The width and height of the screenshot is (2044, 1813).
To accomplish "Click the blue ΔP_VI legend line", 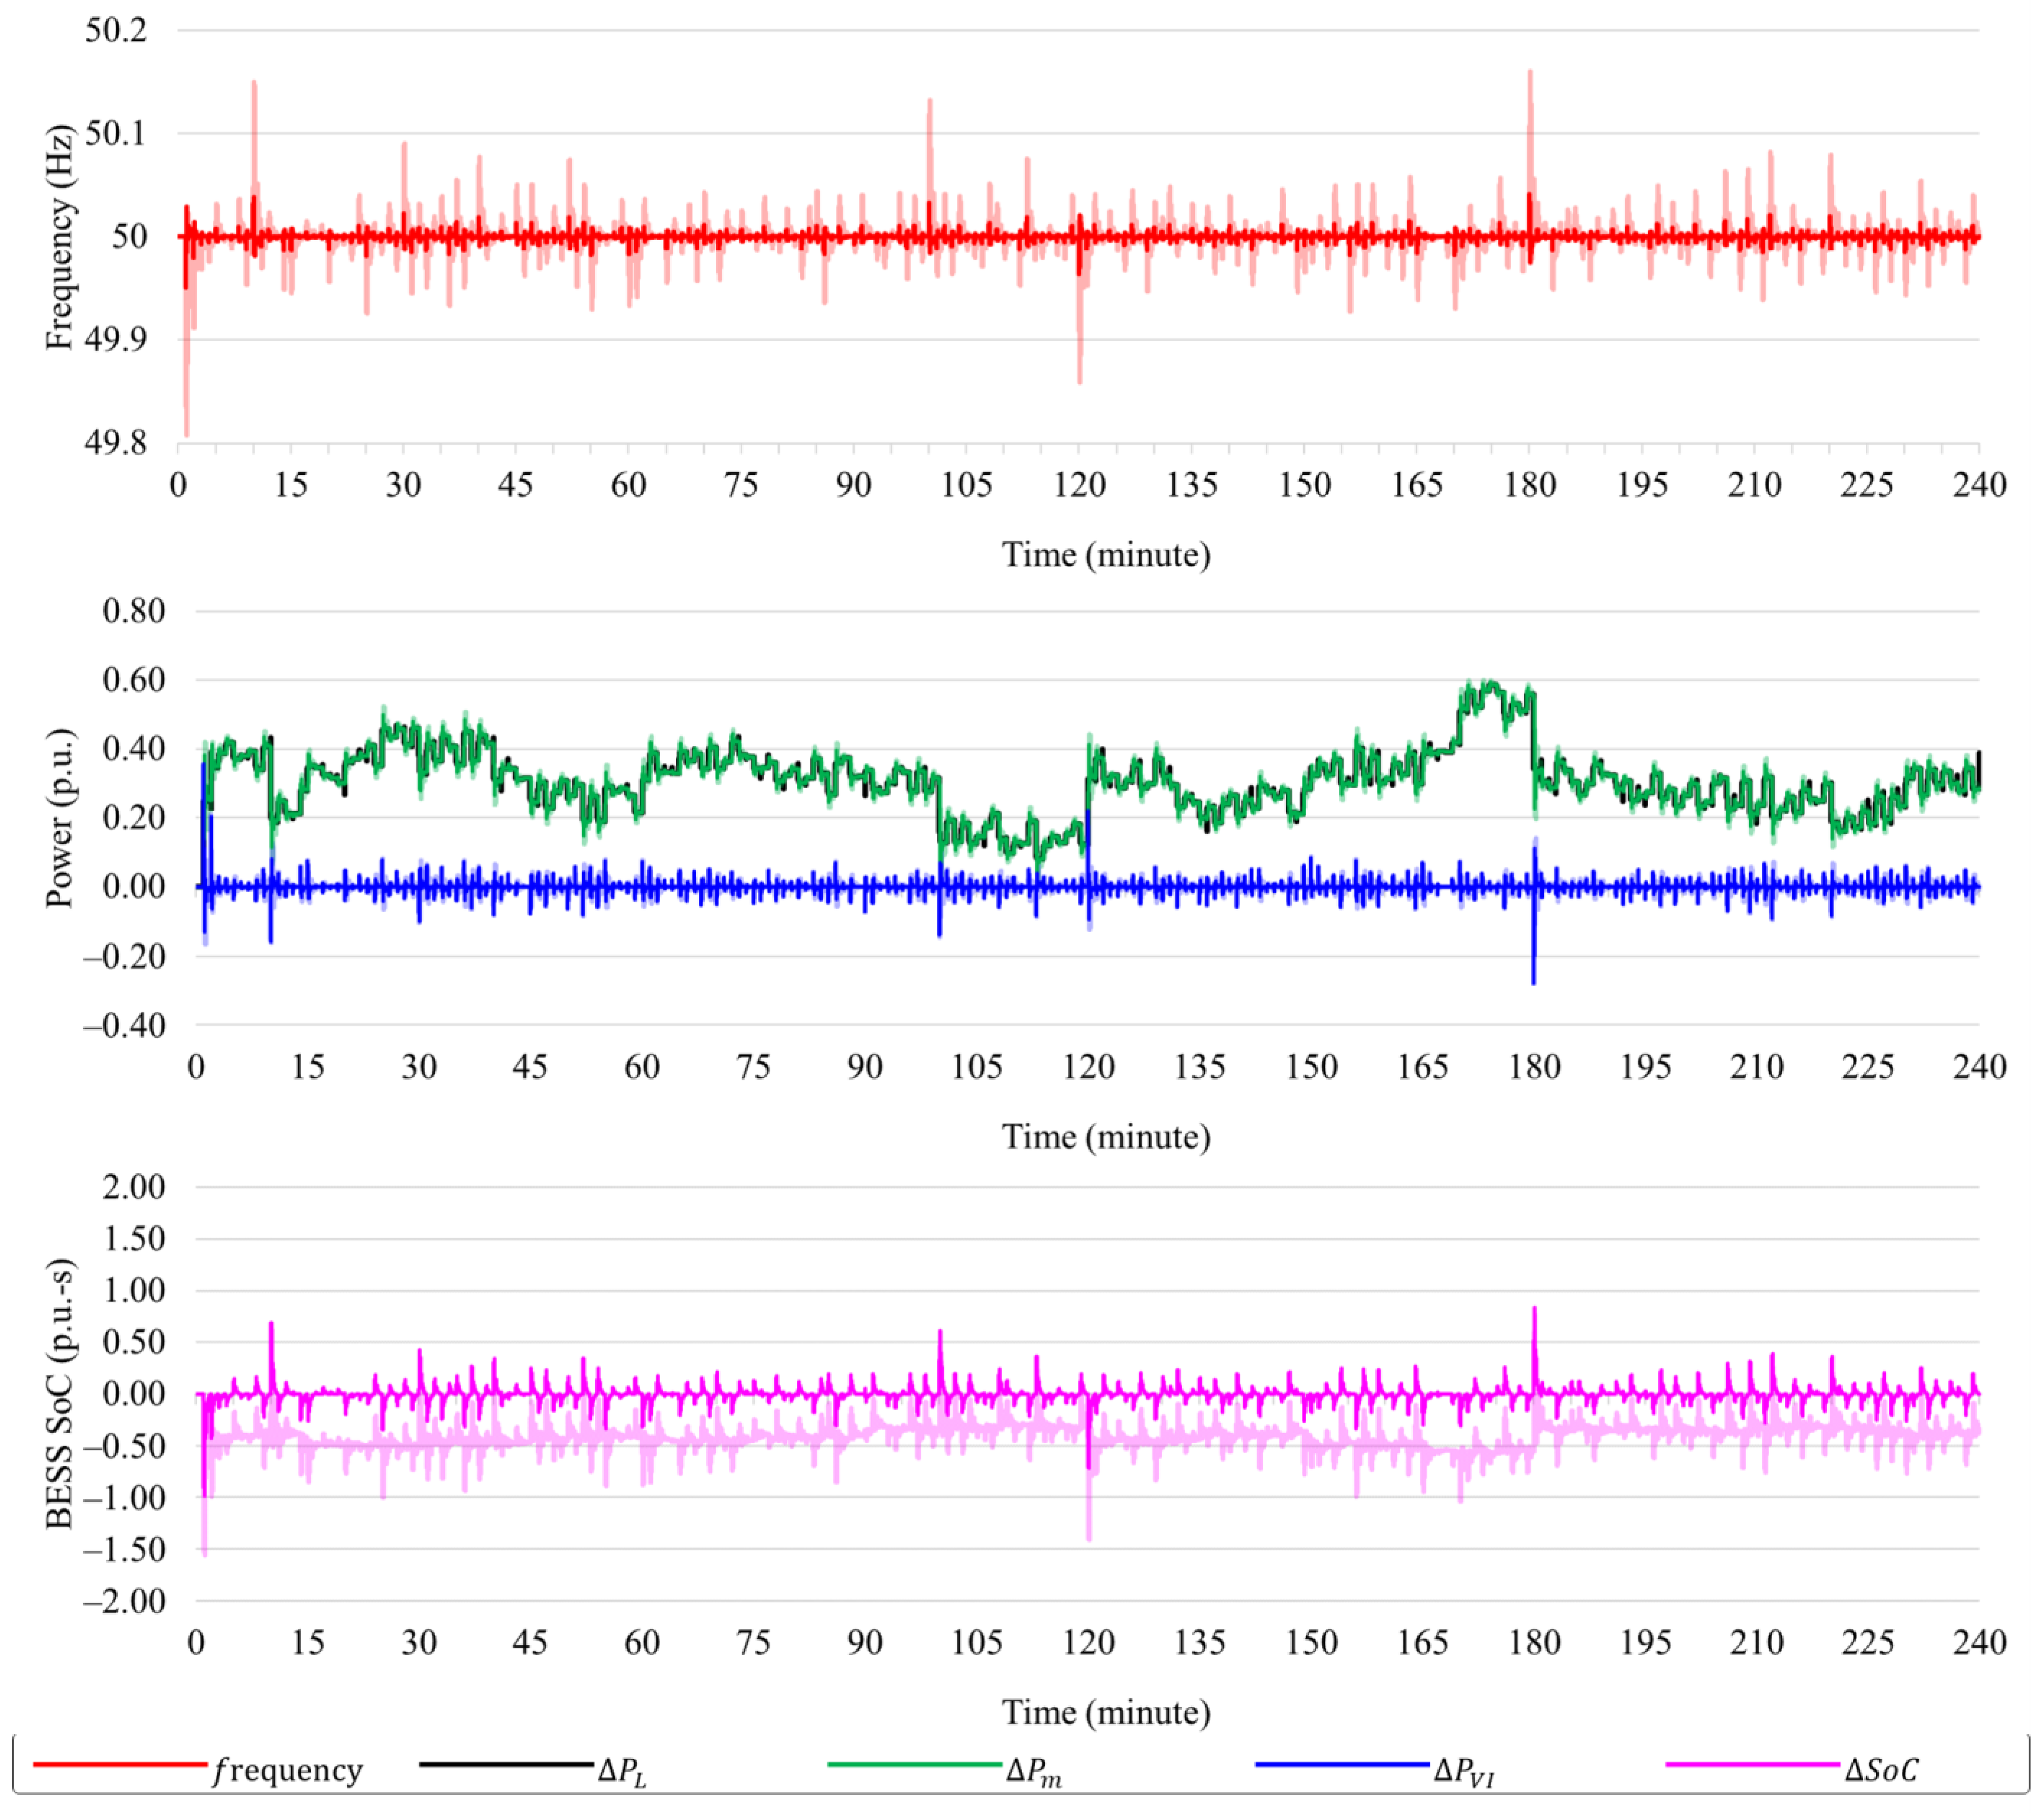I will click(1342, 1763).
